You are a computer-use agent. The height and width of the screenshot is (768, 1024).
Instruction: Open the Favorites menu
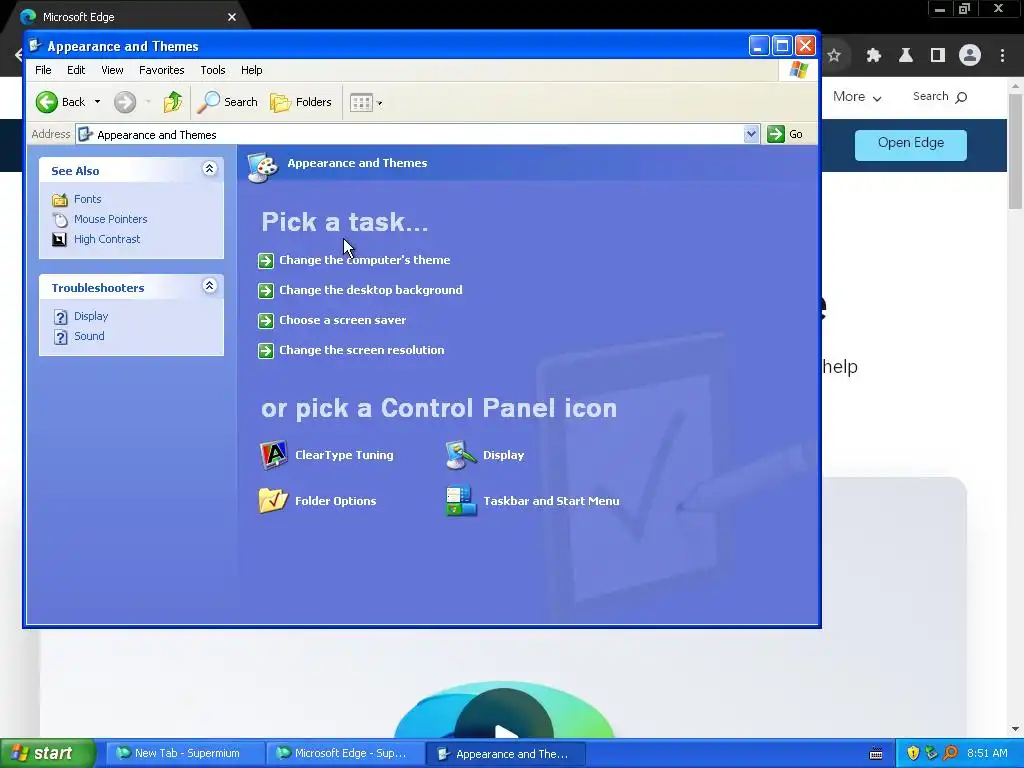(x=161, y=70)
